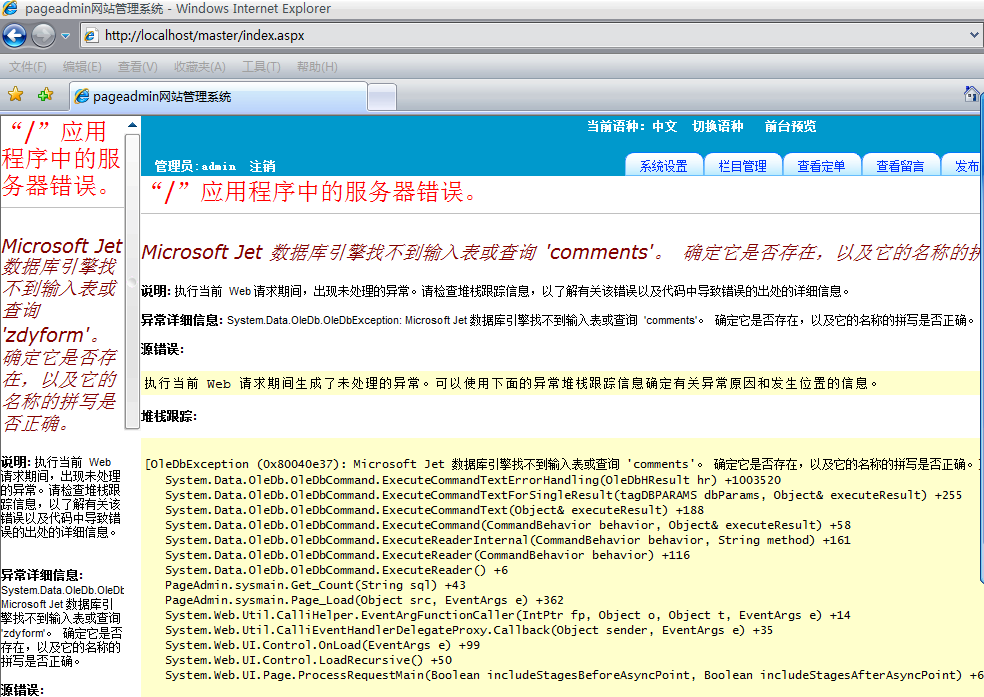Click the Add to Favorites icon
The width and height of the screenshot is (984, 697).
(45, 95)
